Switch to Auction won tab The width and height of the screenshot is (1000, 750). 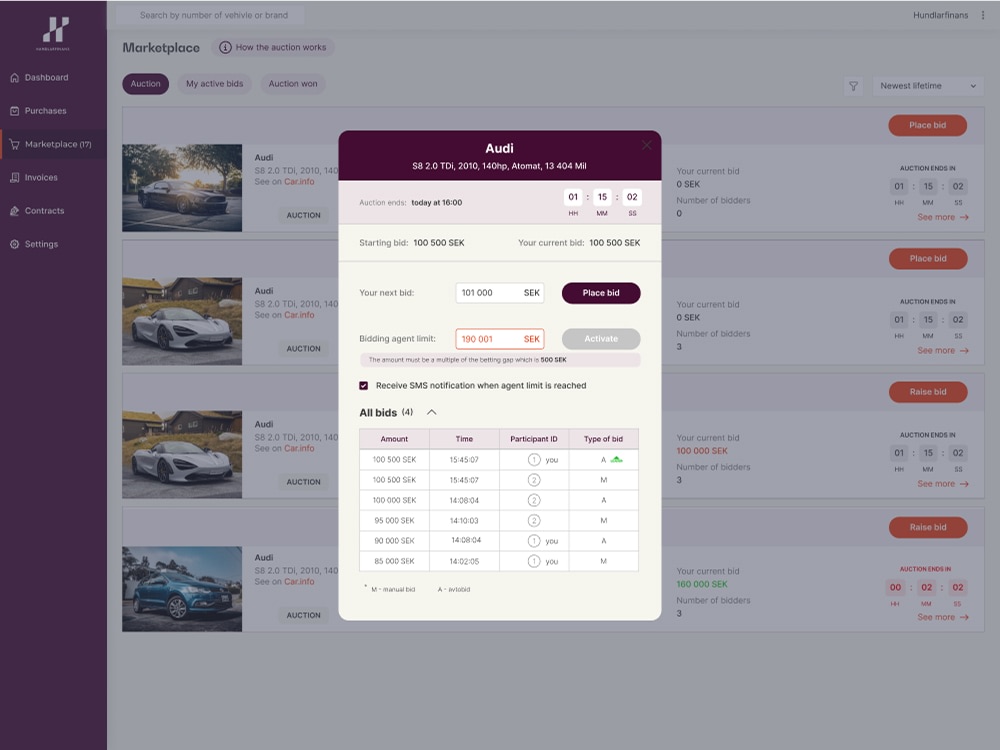[x=293, y=84]
